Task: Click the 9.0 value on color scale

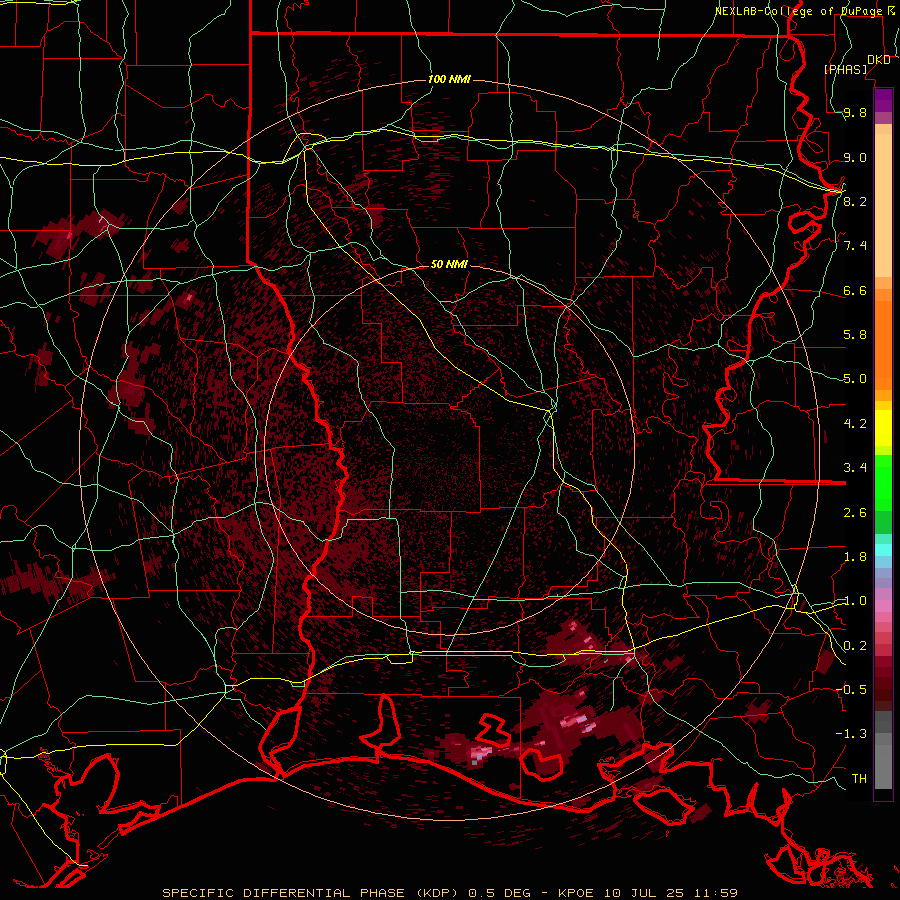Action: click(x=855, y=157)
